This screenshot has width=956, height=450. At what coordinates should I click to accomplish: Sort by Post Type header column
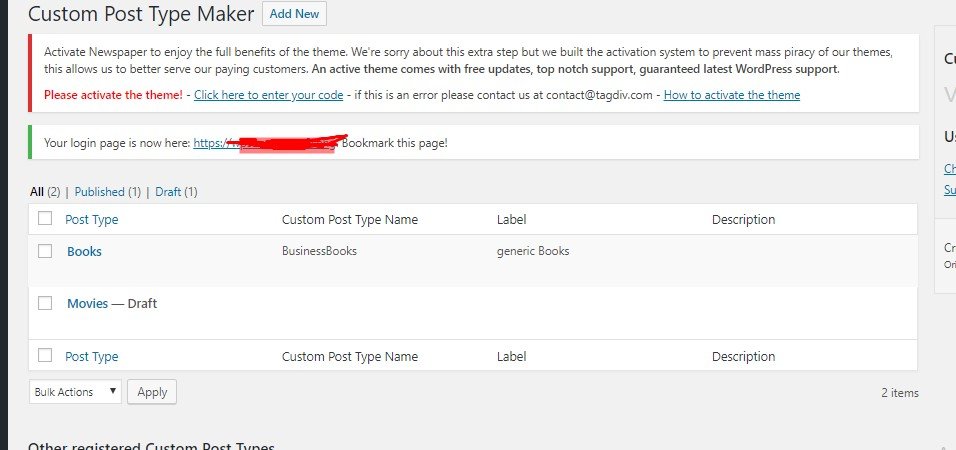click(x=91, y=220)
